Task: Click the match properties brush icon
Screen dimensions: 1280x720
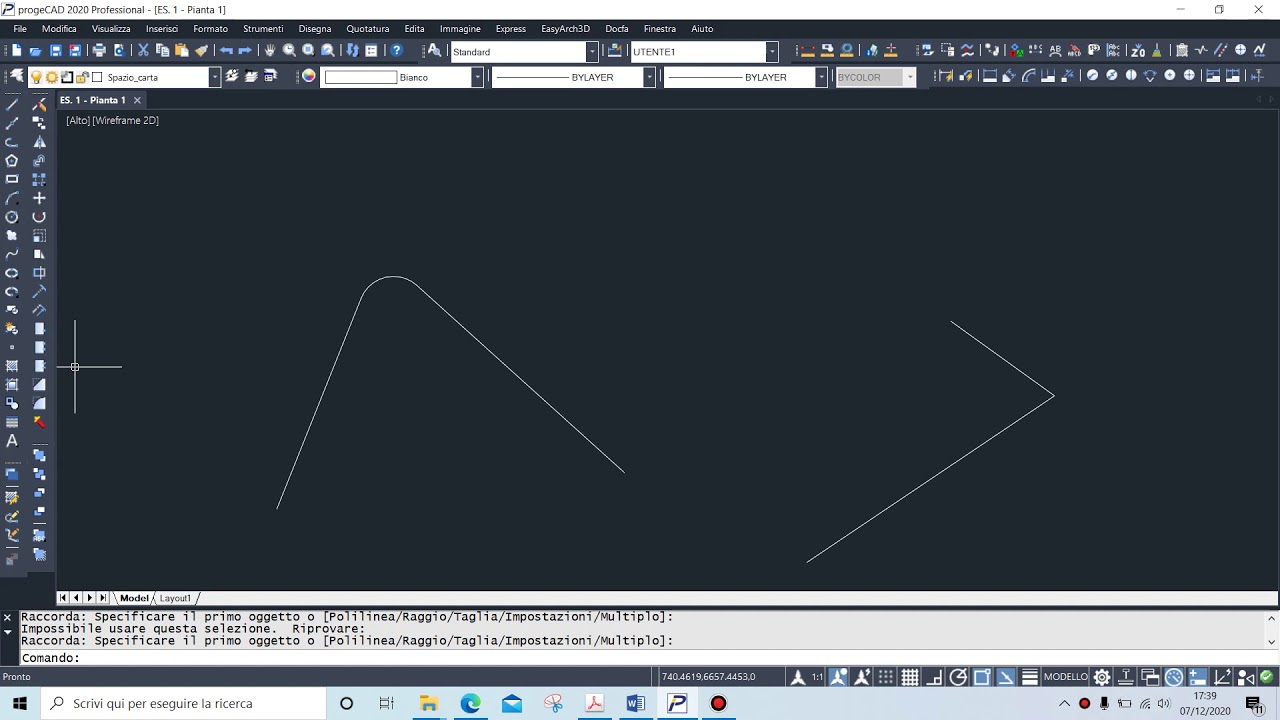Action: (201, 50)
